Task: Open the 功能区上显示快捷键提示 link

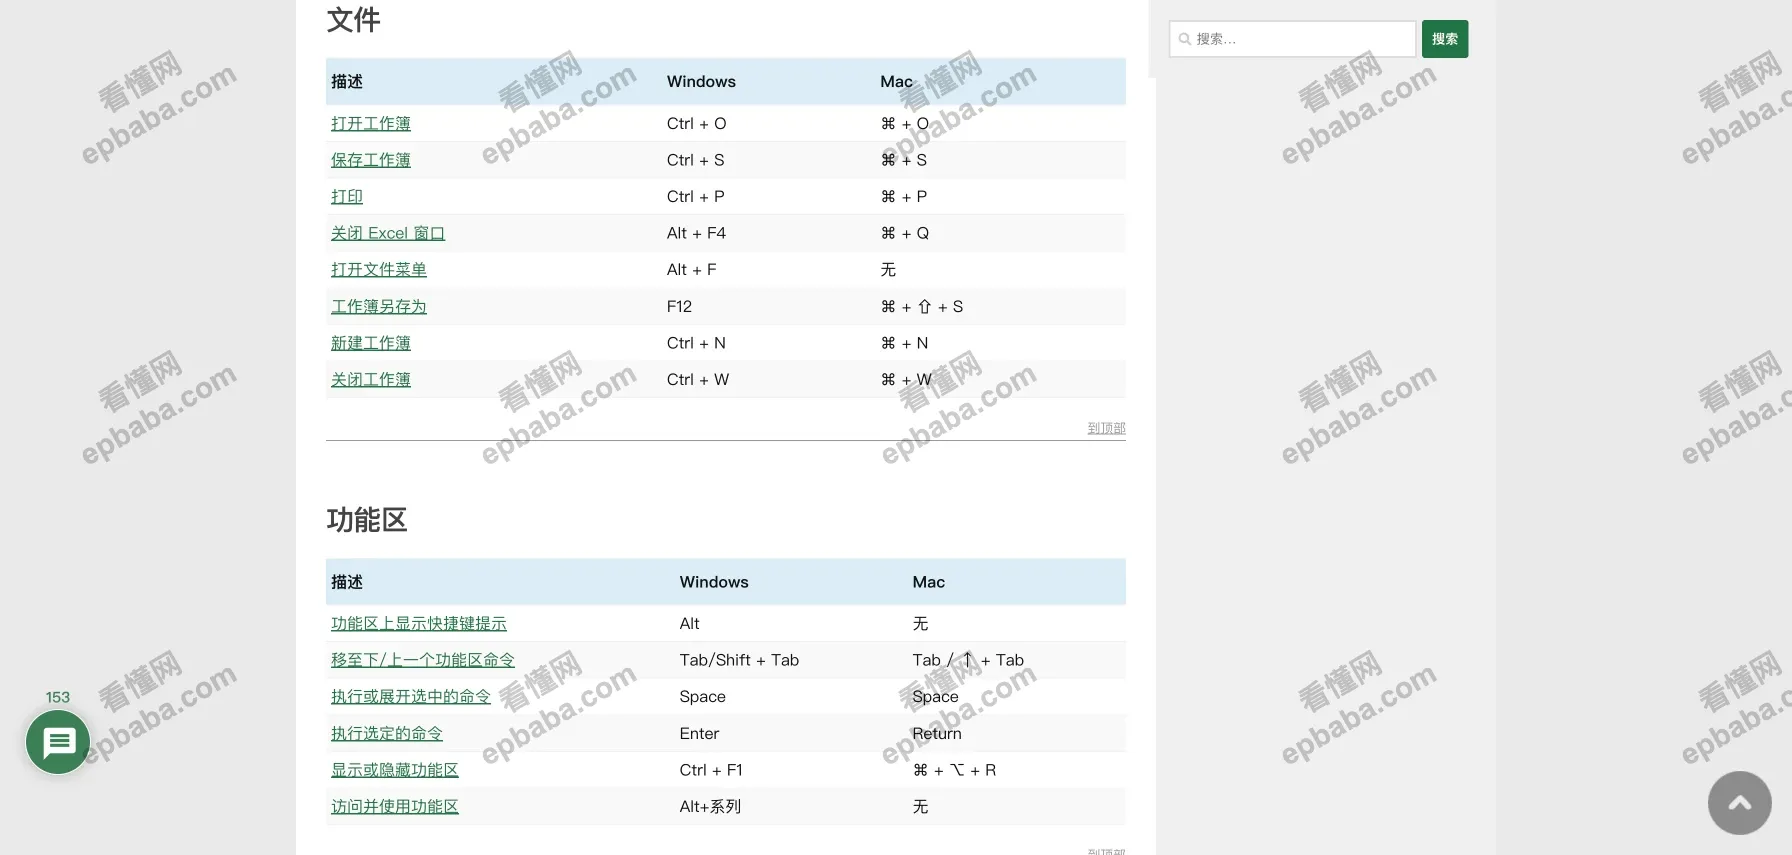Action: (x=418, y=624)
